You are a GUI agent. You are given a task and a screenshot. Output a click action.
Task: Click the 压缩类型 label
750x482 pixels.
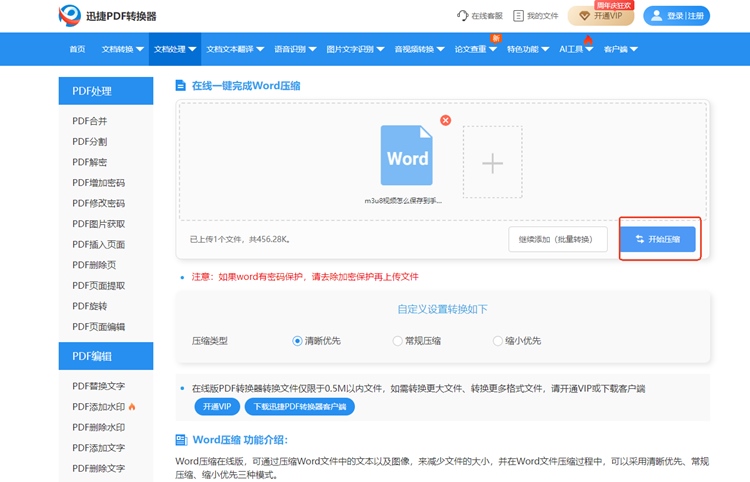coord(210,341)
